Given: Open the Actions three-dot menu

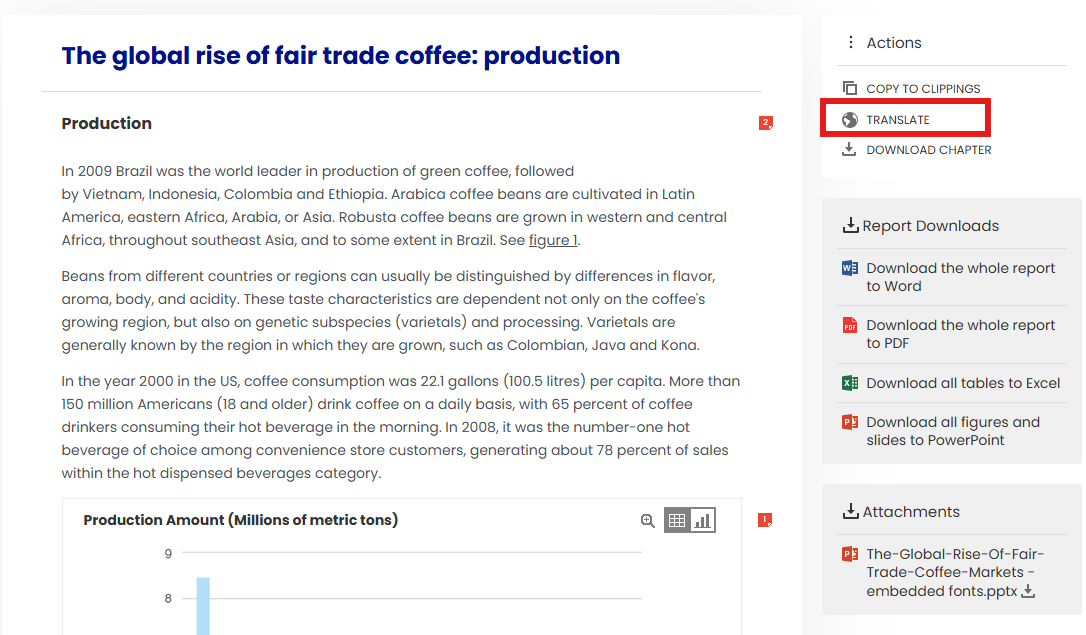Looking at the screenshot, I should [851, 42].
